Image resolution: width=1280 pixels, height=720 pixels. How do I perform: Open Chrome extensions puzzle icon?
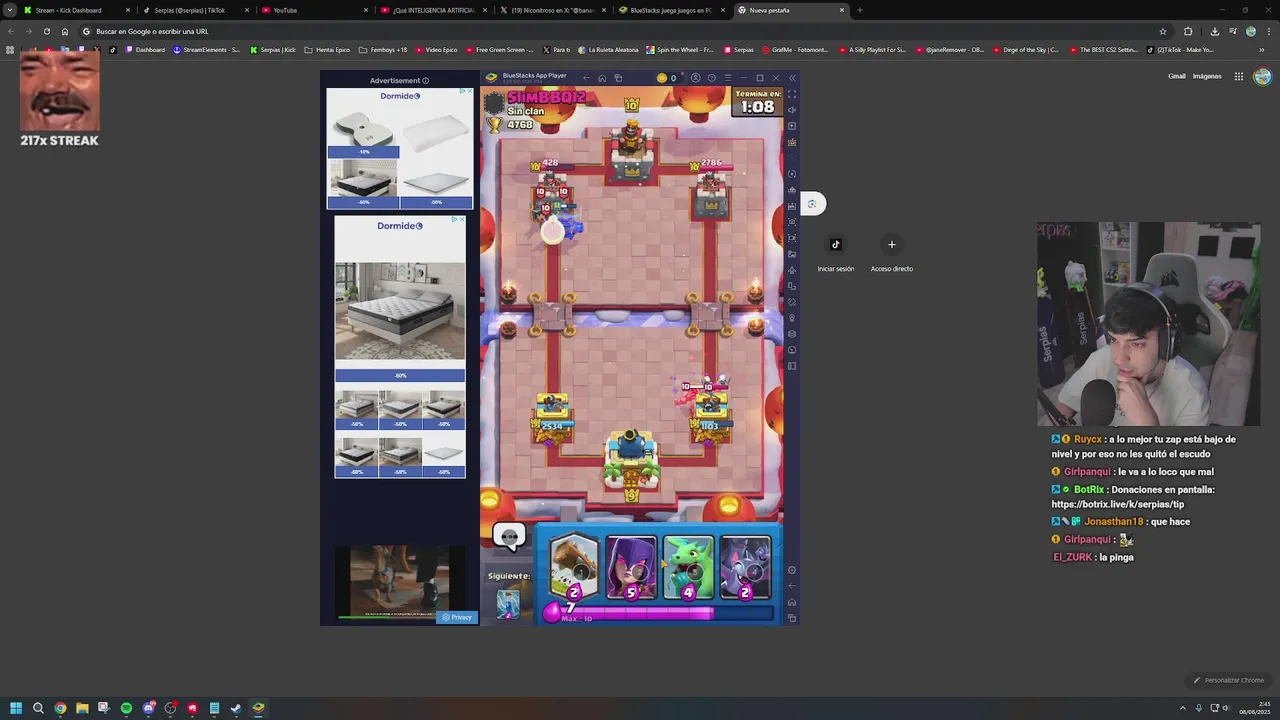[x=1188, y=31]
